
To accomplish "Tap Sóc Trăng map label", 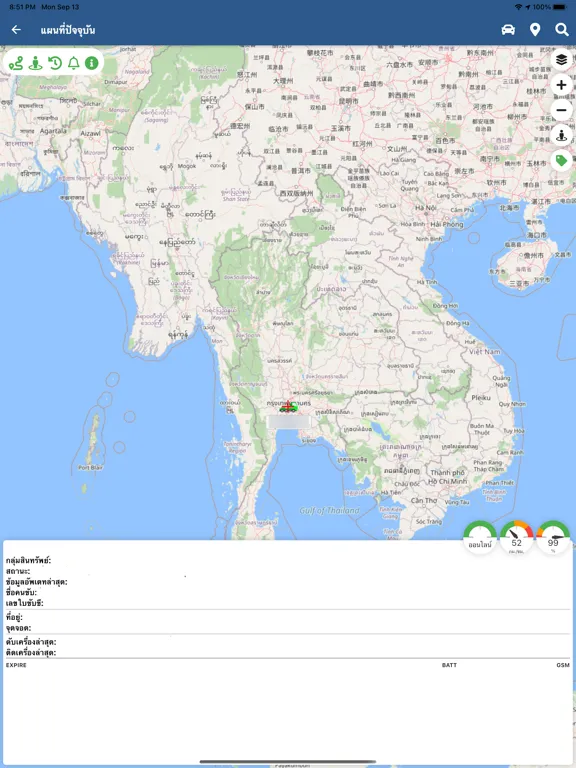I will [x=429, y=522].
